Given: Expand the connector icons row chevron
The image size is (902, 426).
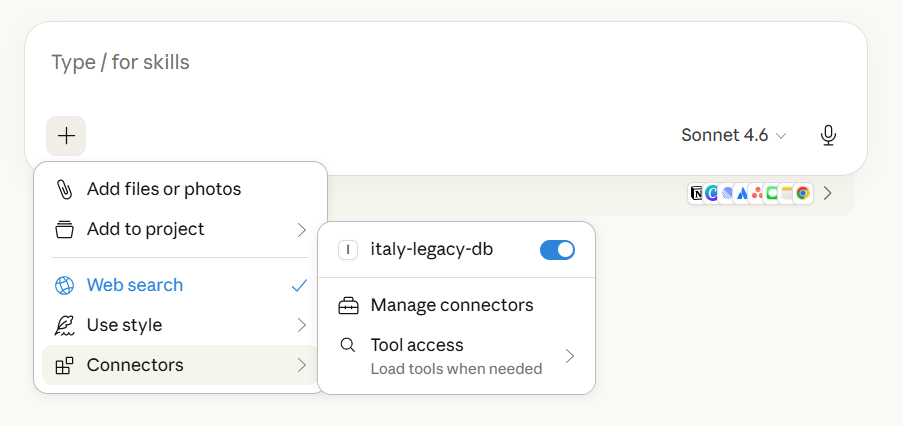Looking at the screenshot, I should [828, 193].
